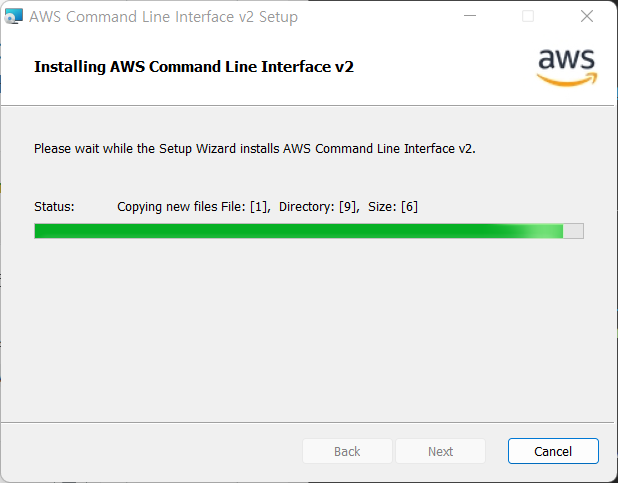Click the greyed-out Next button
The height and width of the screenshot is (483, 618).
pos(440,451)
